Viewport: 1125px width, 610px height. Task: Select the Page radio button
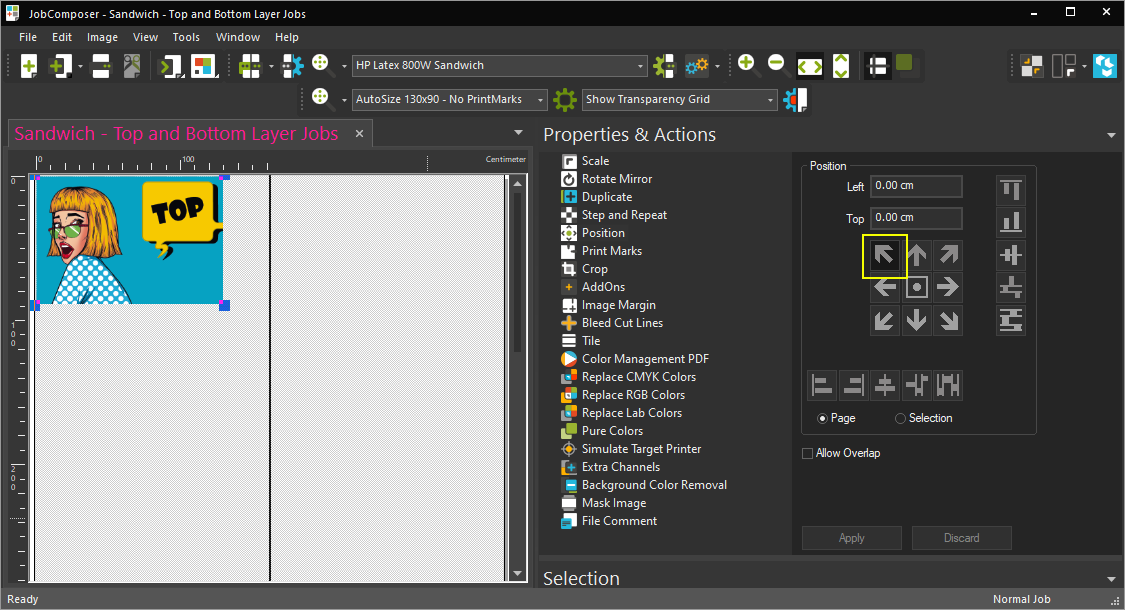822,418
